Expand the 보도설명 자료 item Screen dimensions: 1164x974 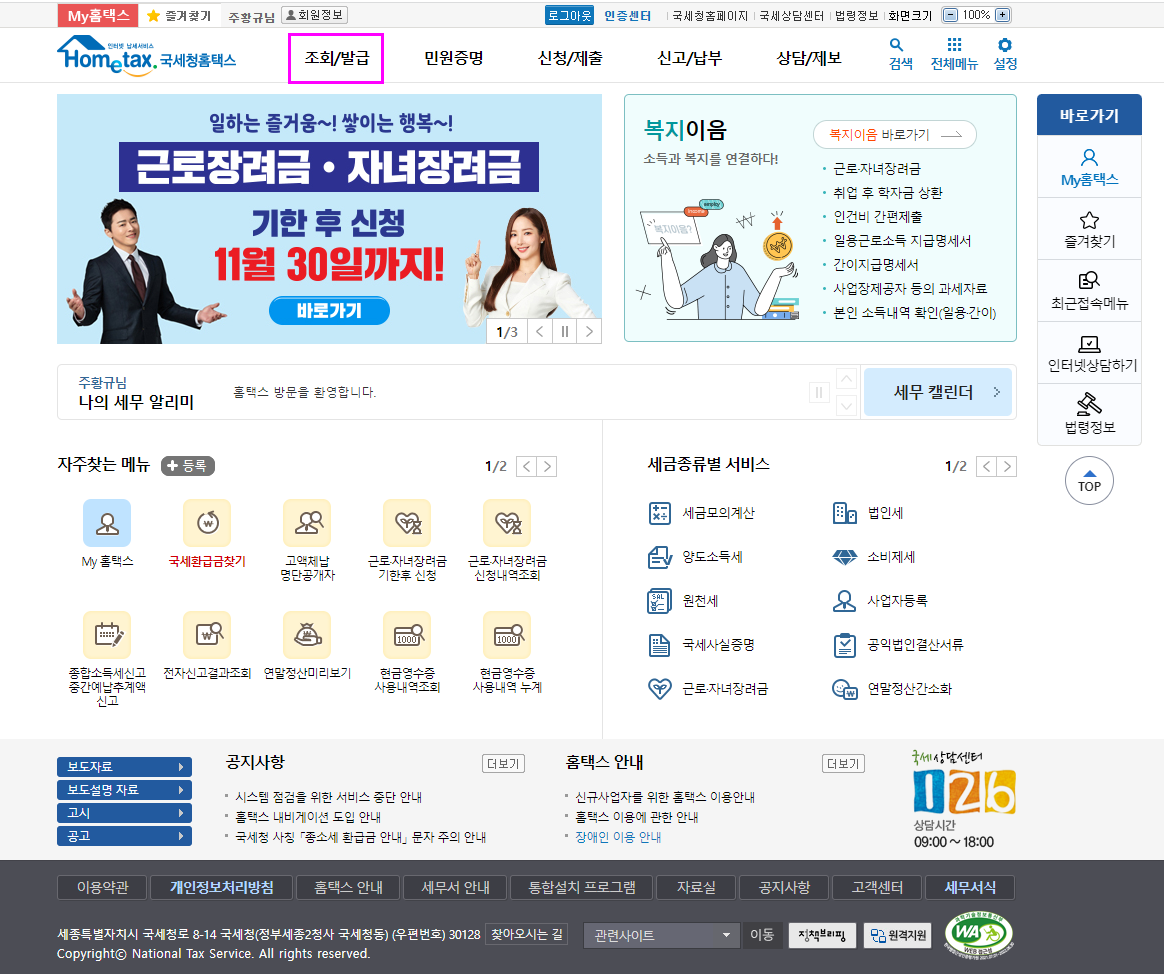pos(124,790)
